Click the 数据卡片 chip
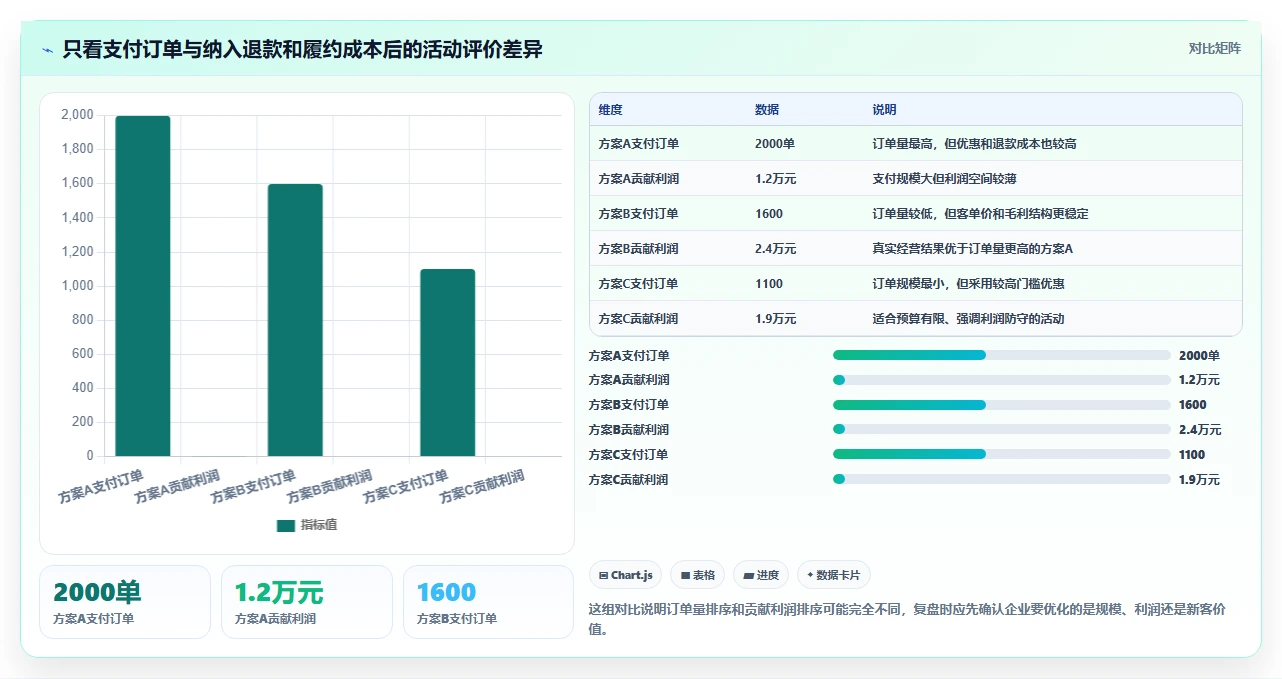This screenshot has height=679, width=1282. pyautogui.click(x=834, y=575)
